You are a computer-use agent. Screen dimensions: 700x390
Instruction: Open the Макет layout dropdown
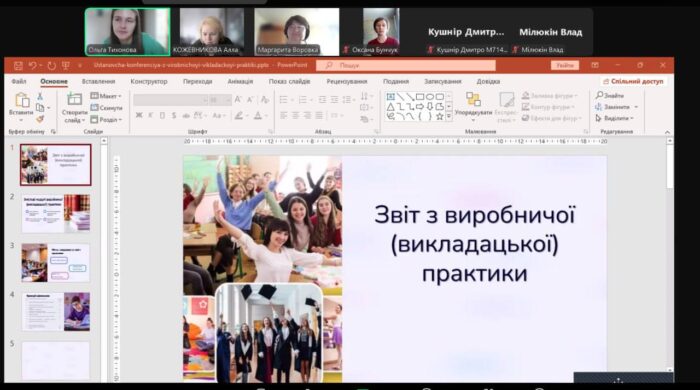click(x=106, y=96)
